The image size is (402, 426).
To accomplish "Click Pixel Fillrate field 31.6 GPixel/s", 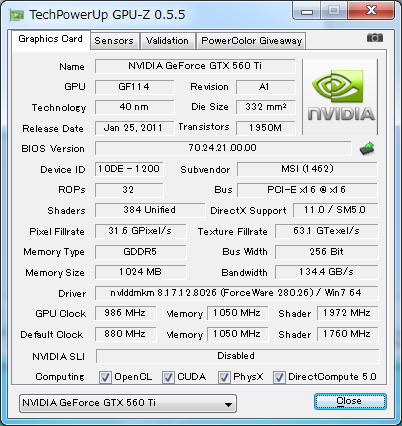I will coord(140,231).
